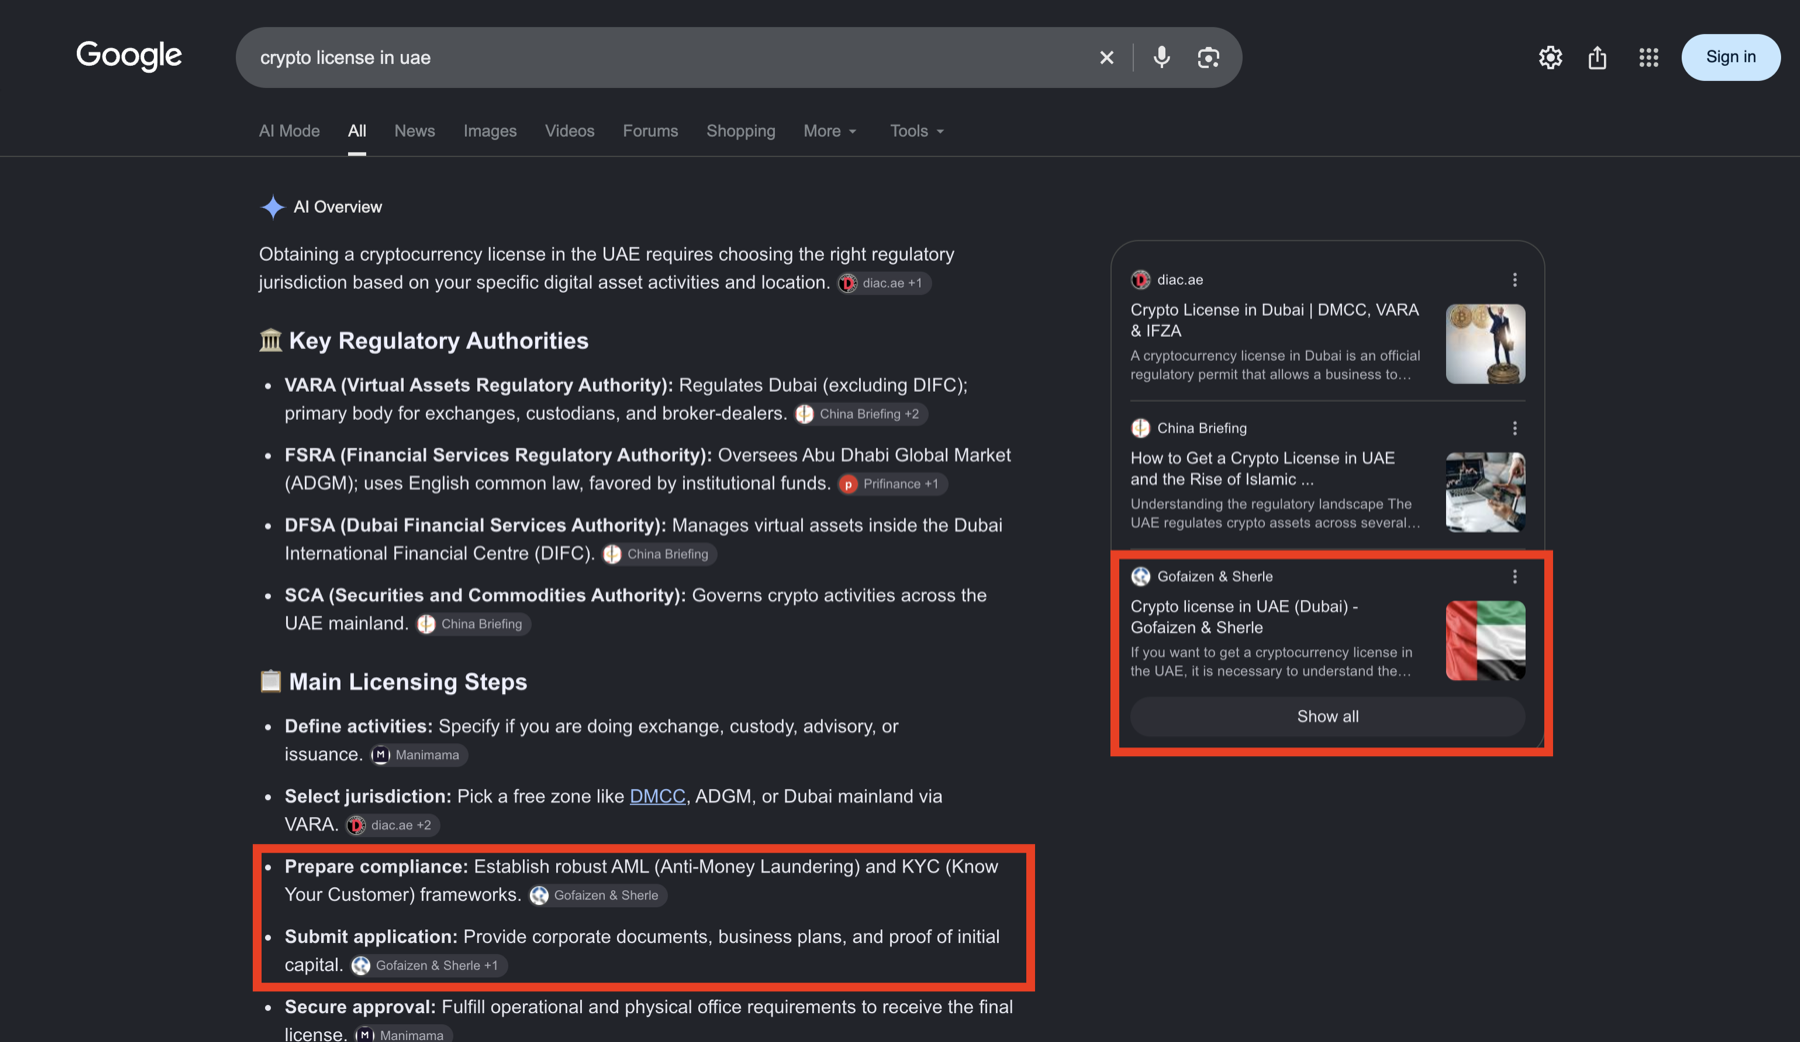1800x1042 pixels.
Task: Open the 'diac.ae +2' citation chip
Action: pos(392,825)
